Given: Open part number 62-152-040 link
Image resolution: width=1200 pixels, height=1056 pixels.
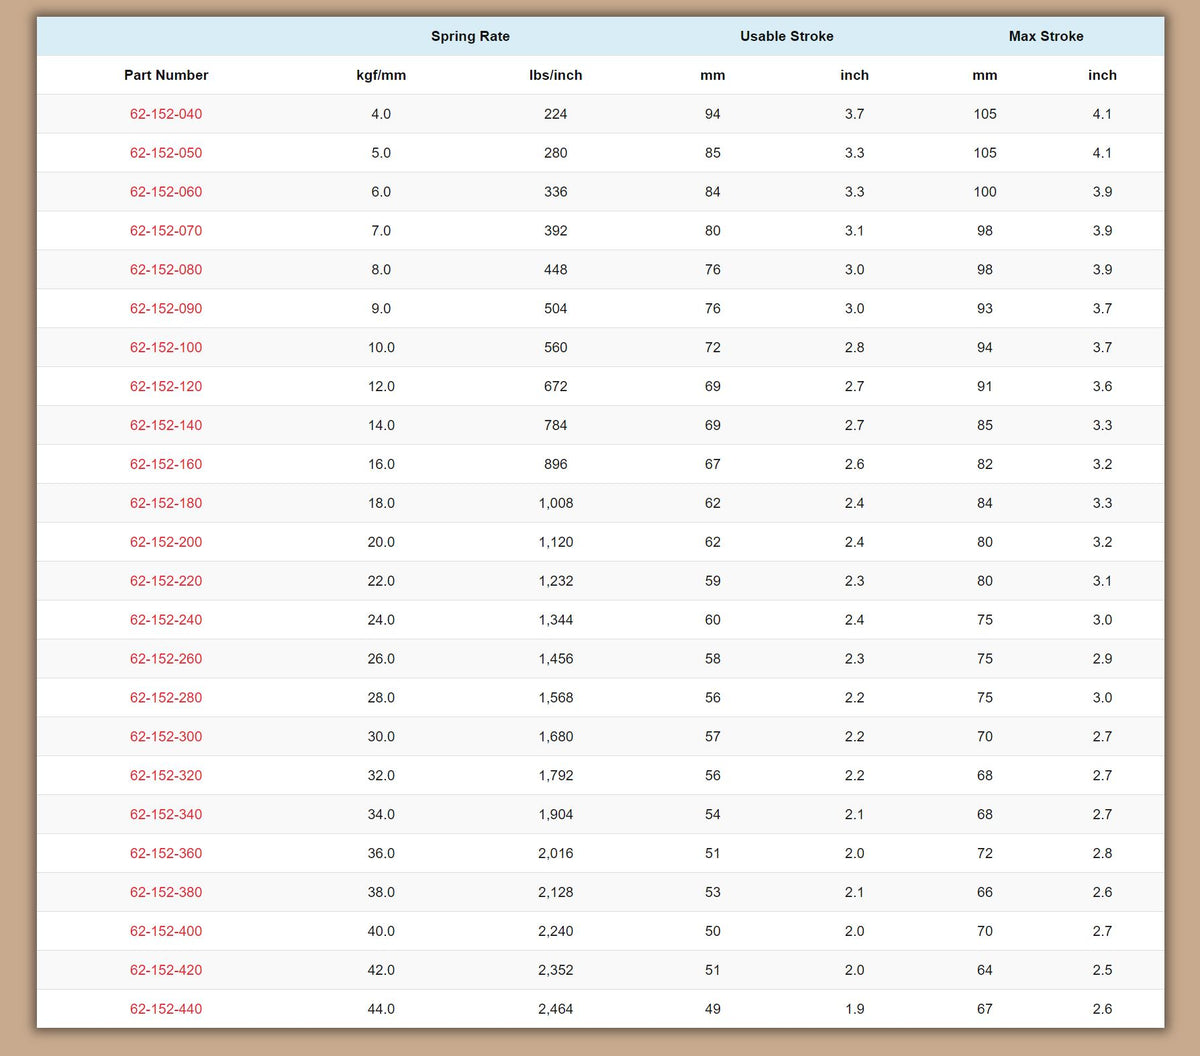Looking at the screenshot, I should point(166,114).
